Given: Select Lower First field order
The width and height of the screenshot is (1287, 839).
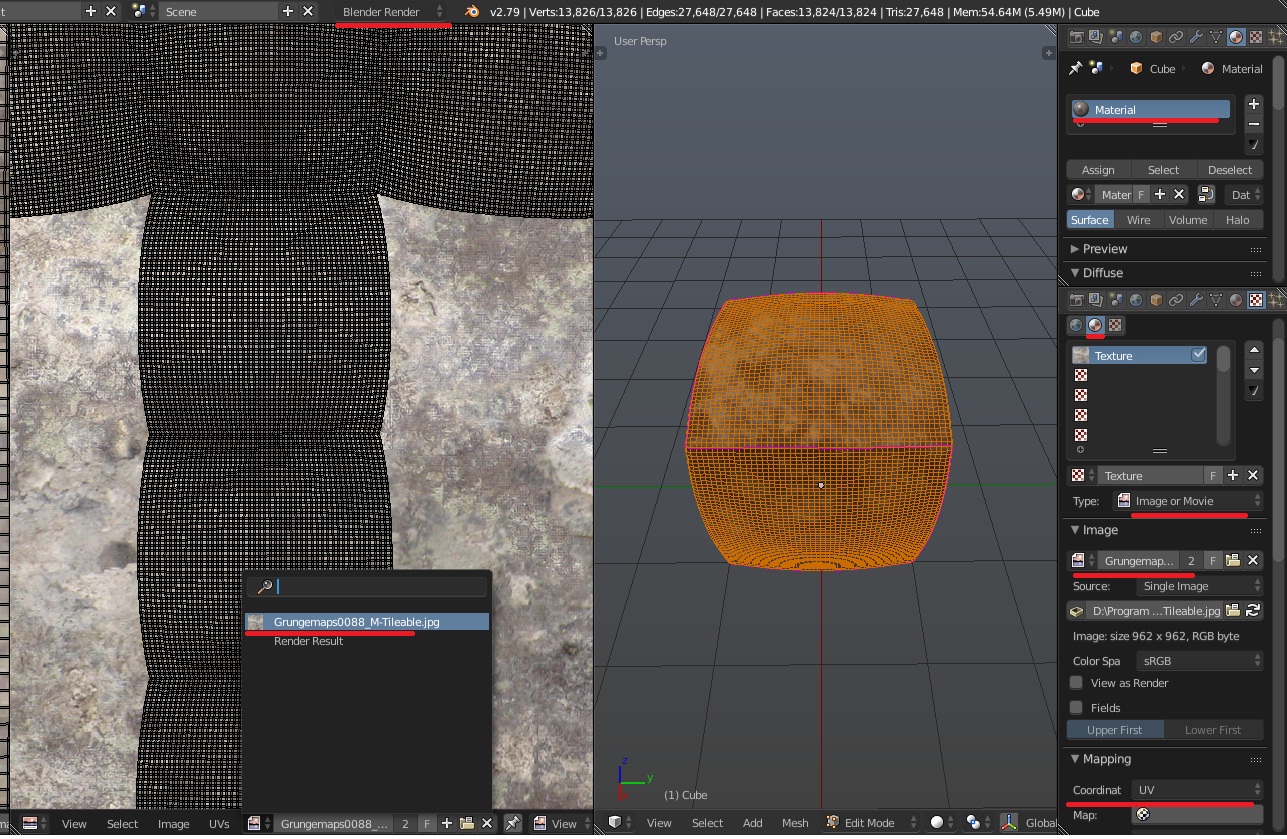Looking at the screenshot, I should (x=1213, y=730).
